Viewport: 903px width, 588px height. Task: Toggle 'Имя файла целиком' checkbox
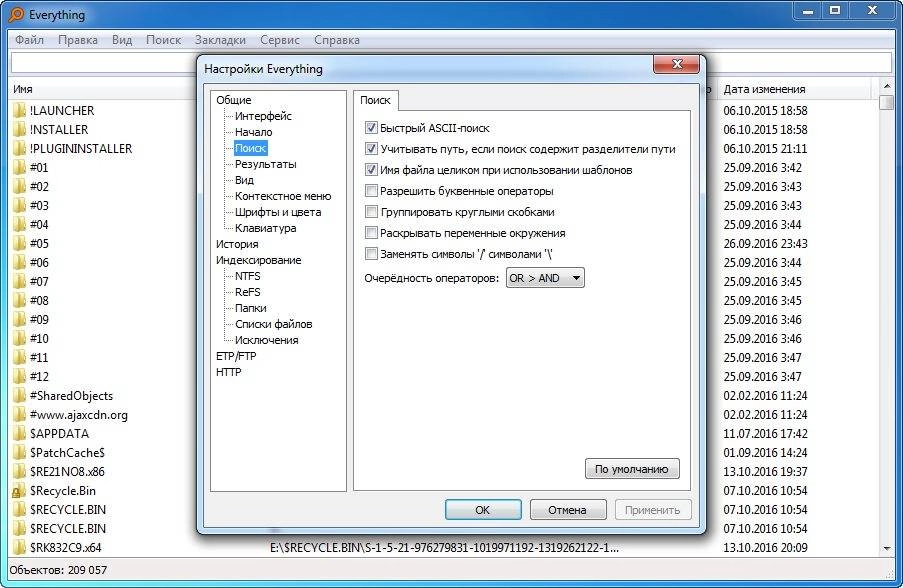371,169
